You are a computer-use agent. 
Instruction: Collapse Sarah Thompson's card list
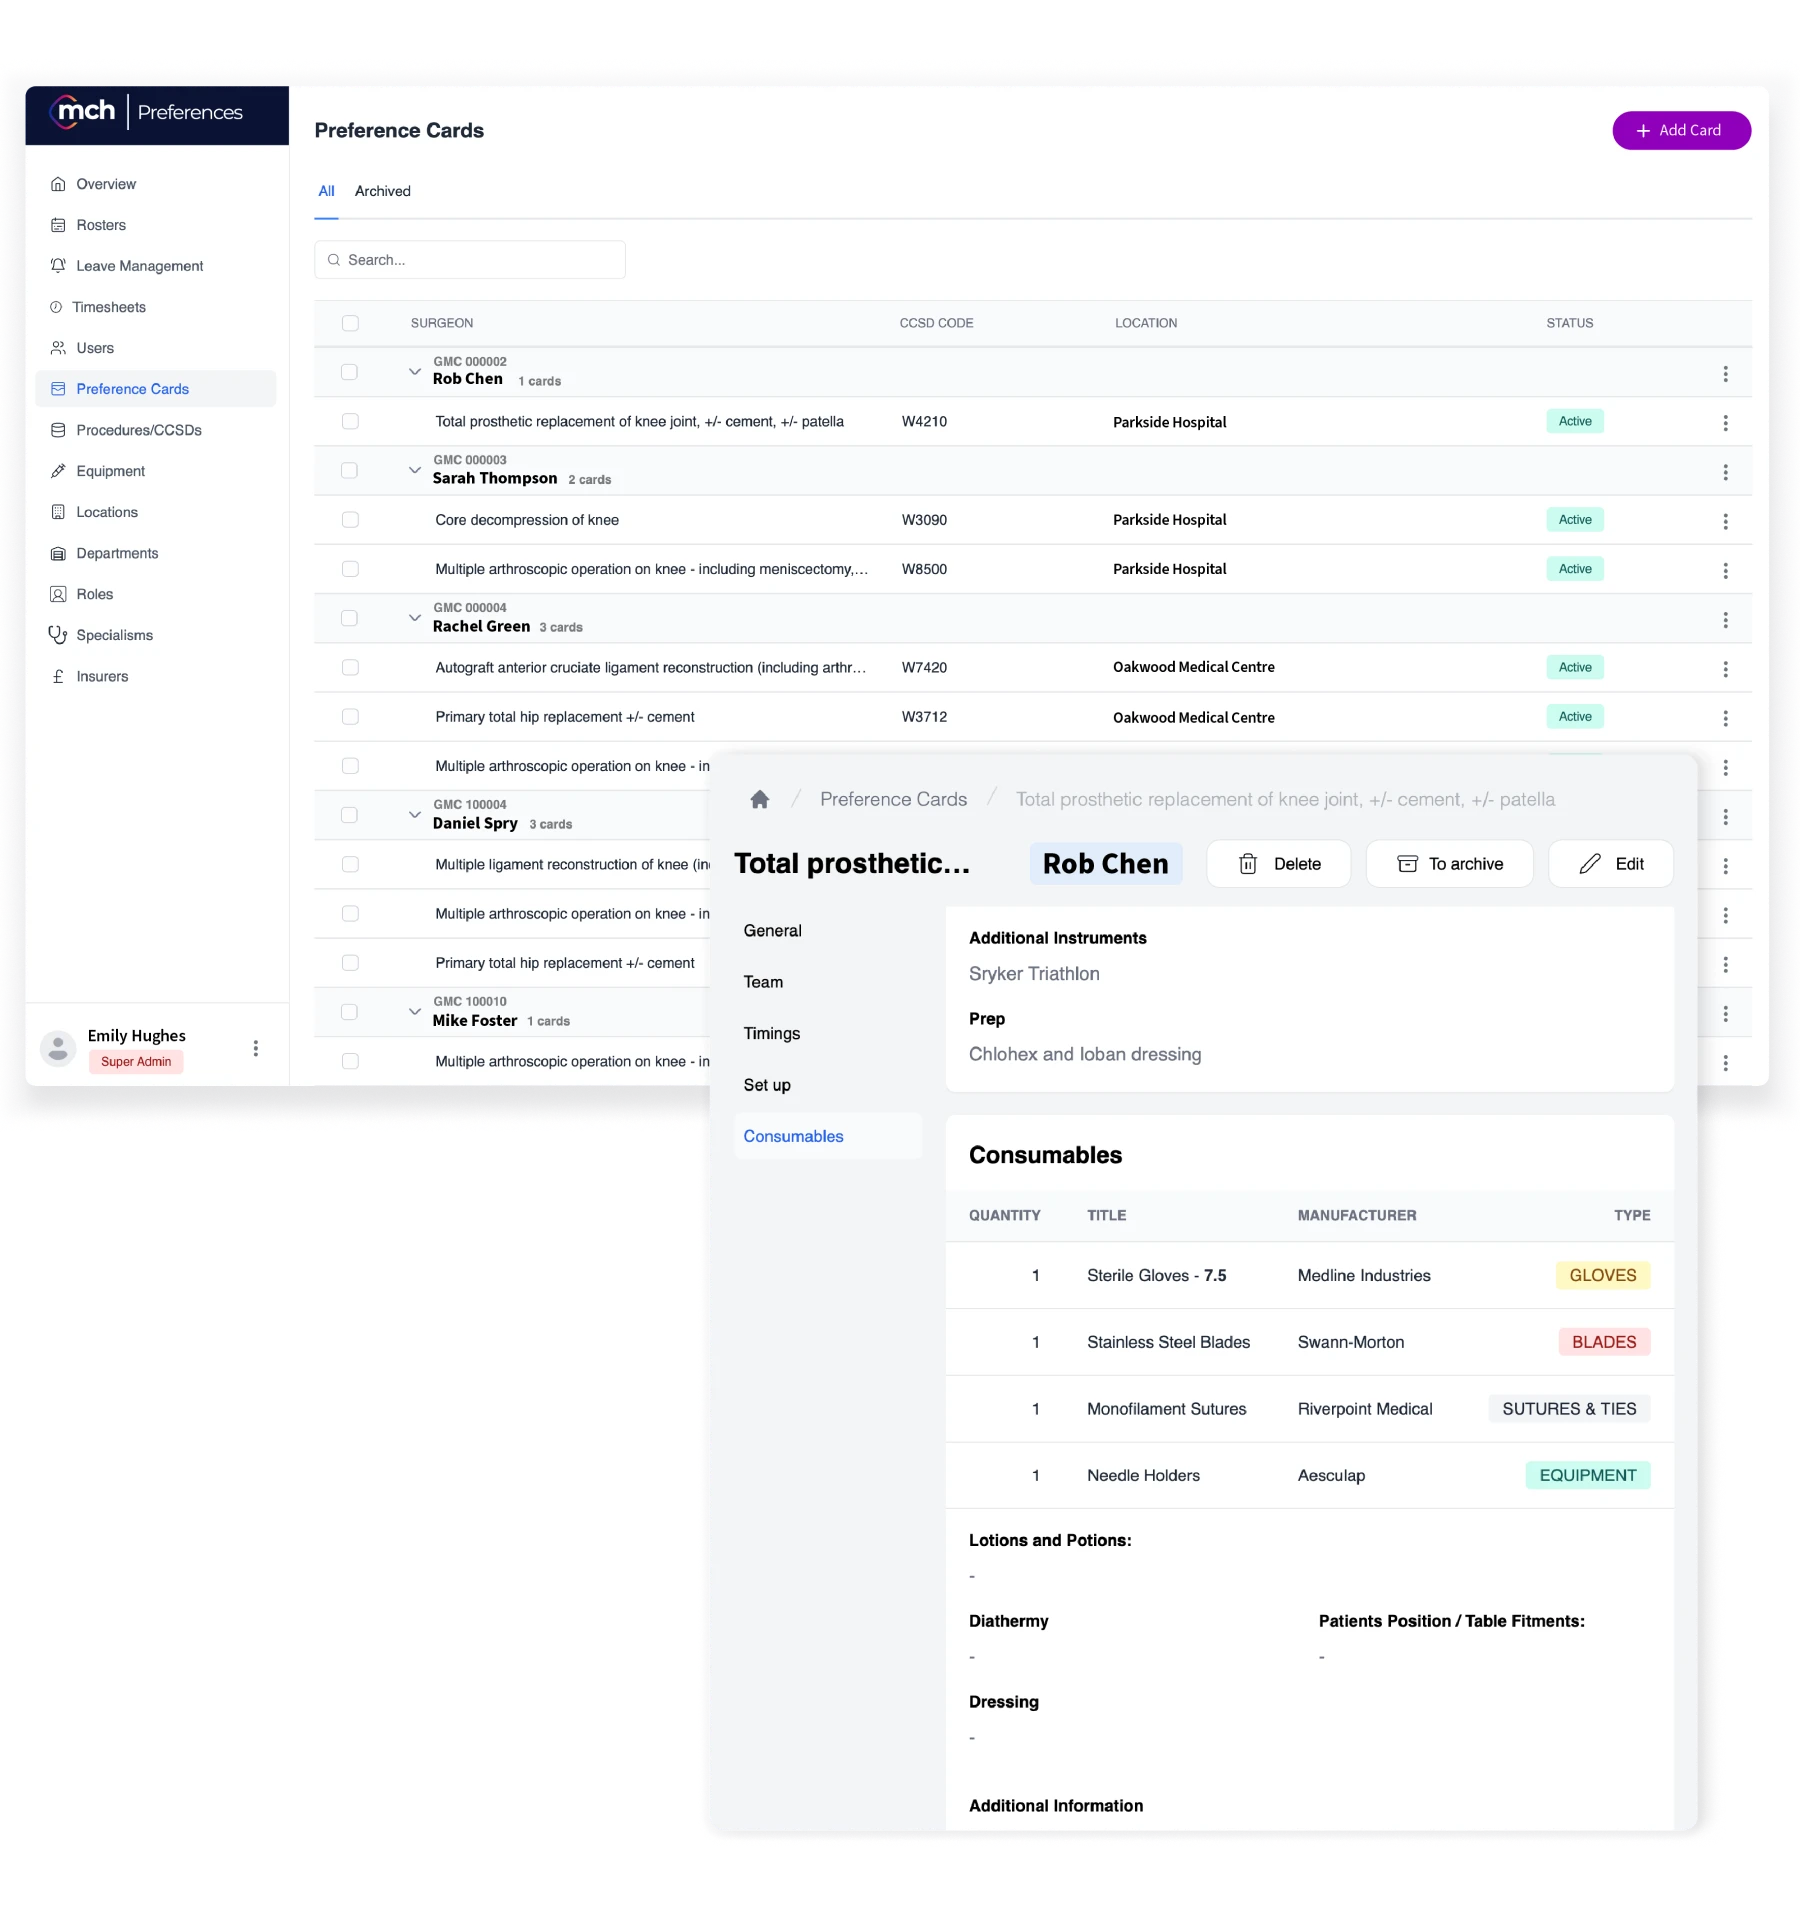(x=415, y=470)
